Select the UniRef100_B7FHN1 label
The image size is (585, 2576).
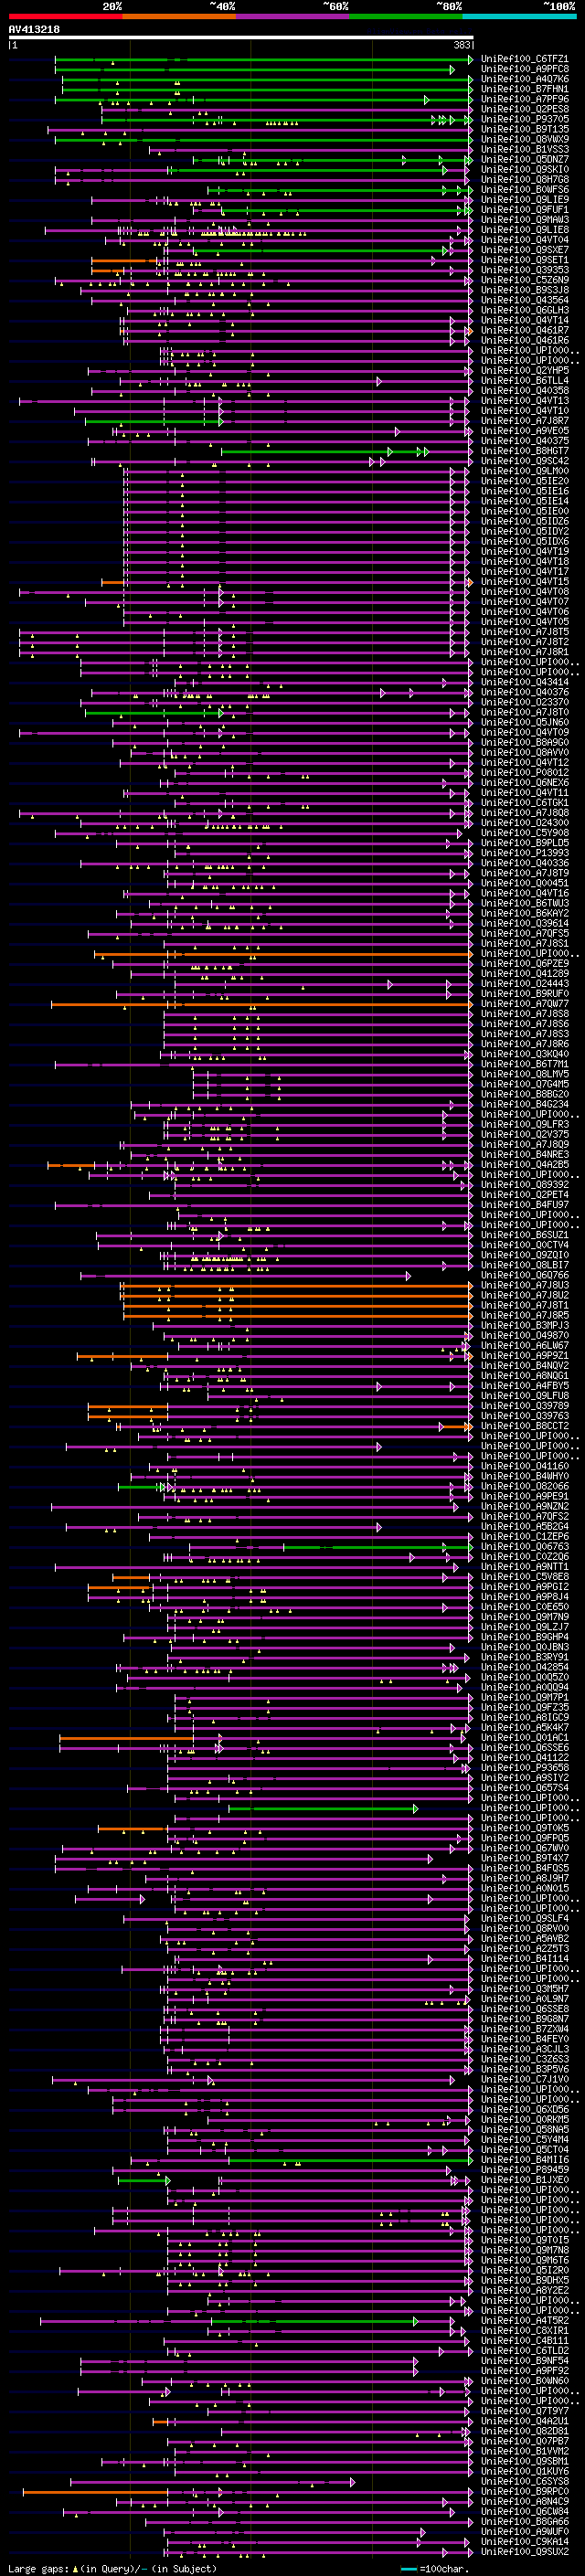coord(525,89)
